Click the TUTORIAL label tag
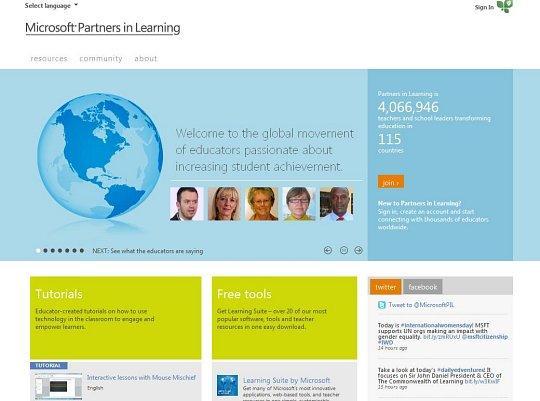 pos(49,366)
